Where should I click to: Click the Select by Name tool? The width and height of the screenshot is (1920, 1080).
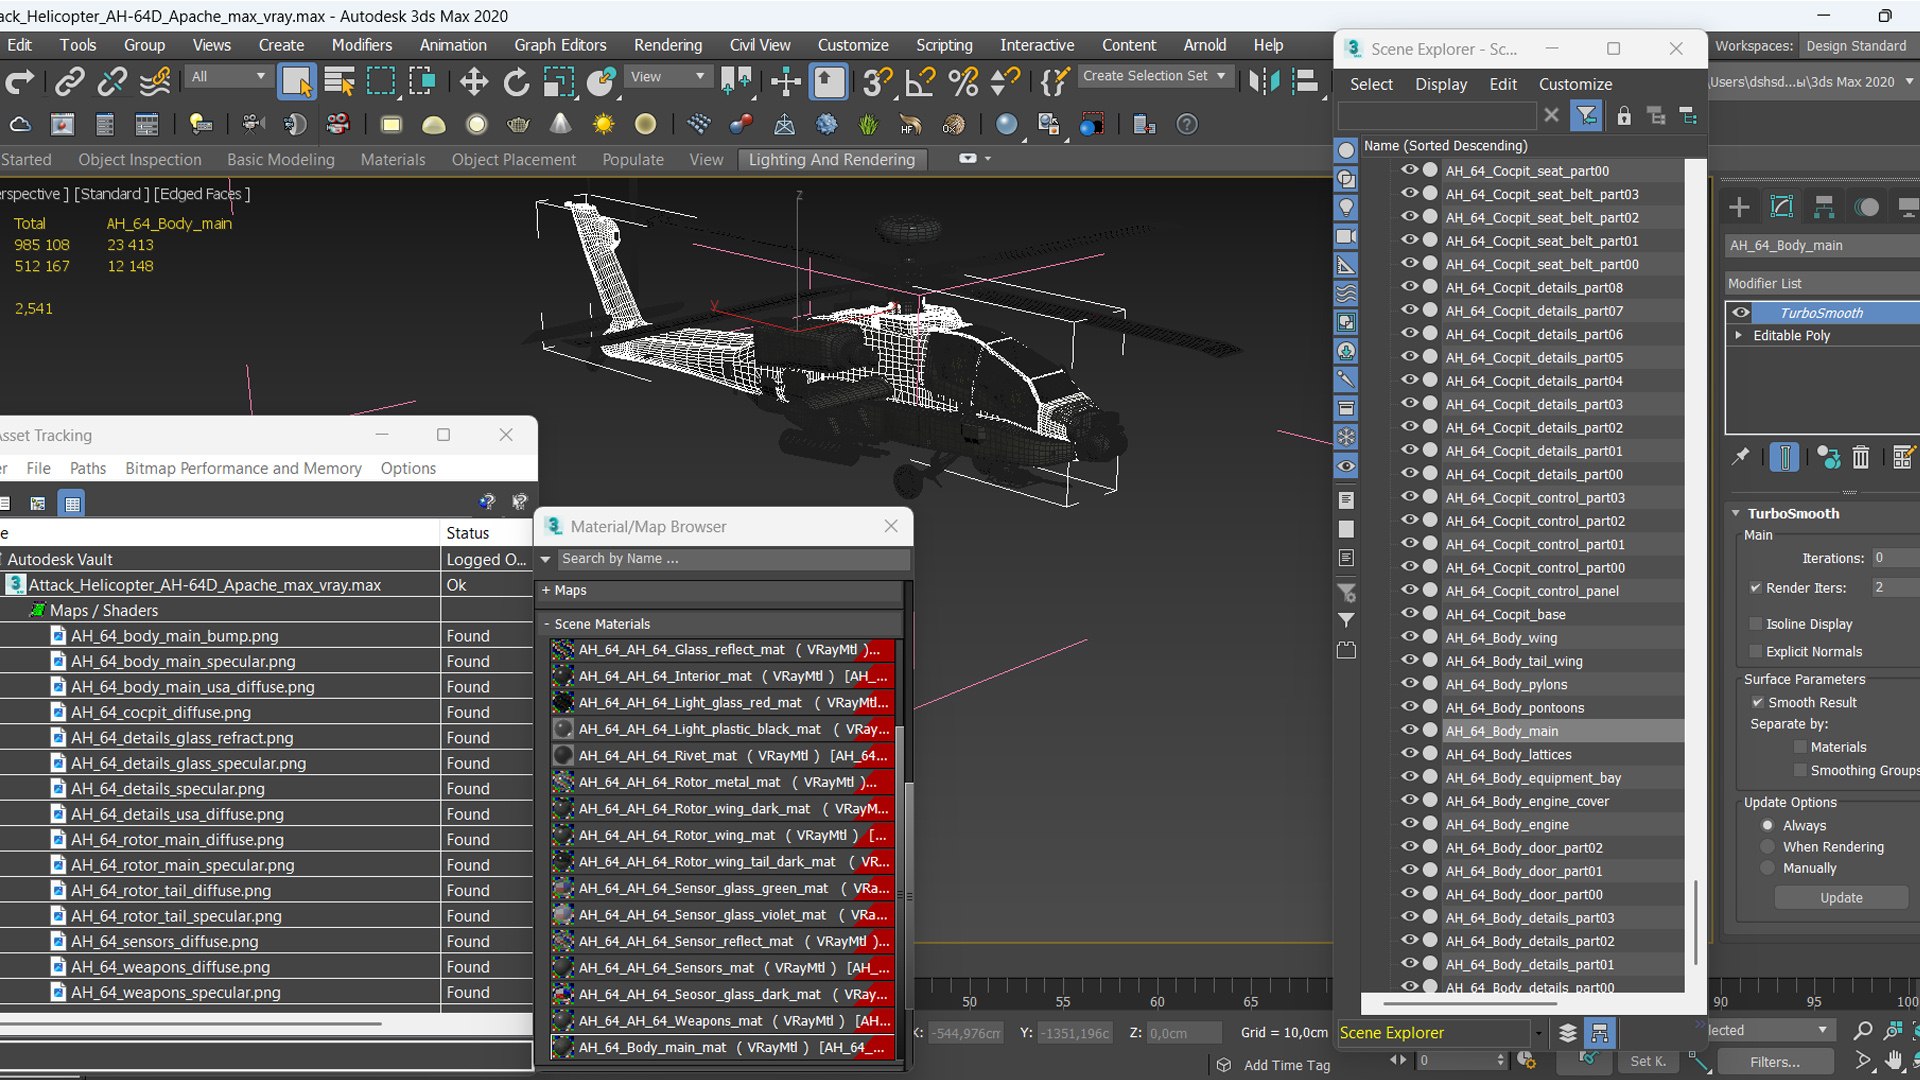point(340,82)
